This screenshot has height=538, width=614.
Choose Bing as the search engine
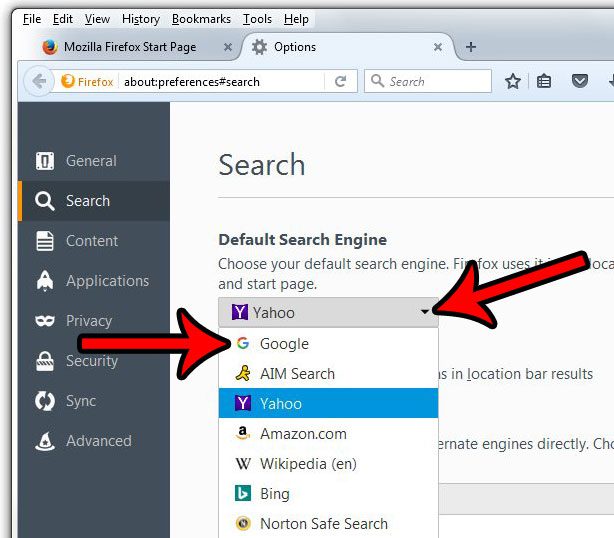pos(274,494)
